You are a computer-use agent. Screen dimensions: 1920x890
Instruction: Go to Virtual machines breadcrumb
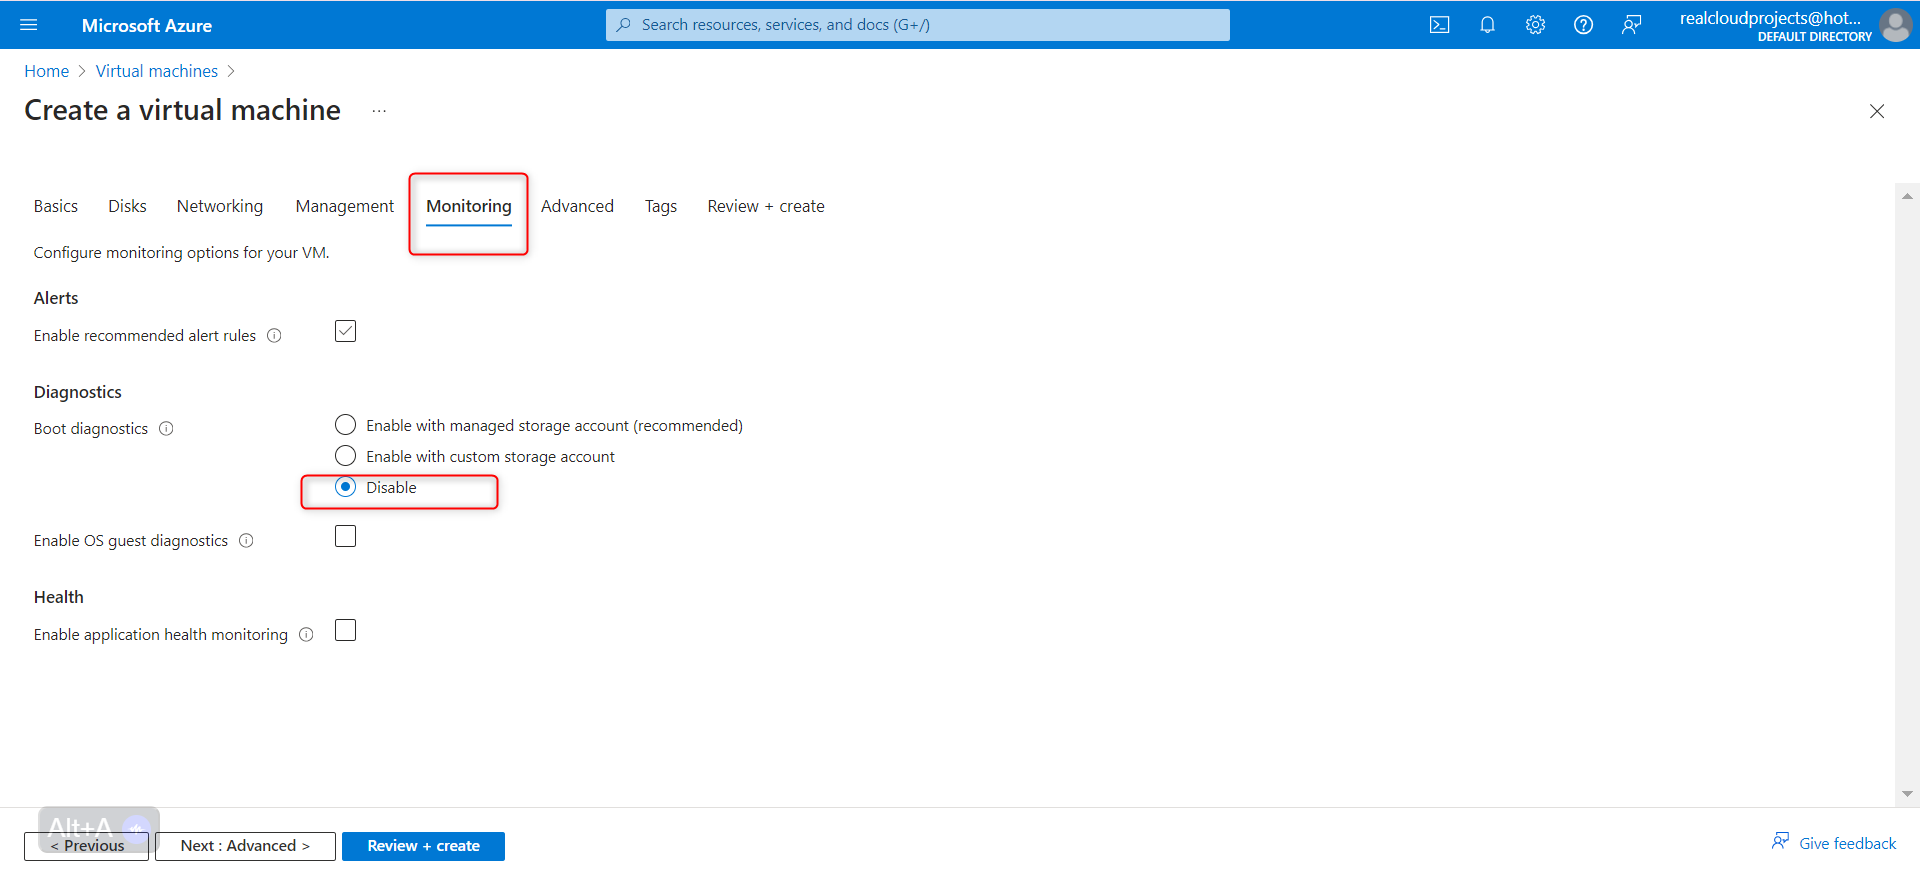[157, 71]
